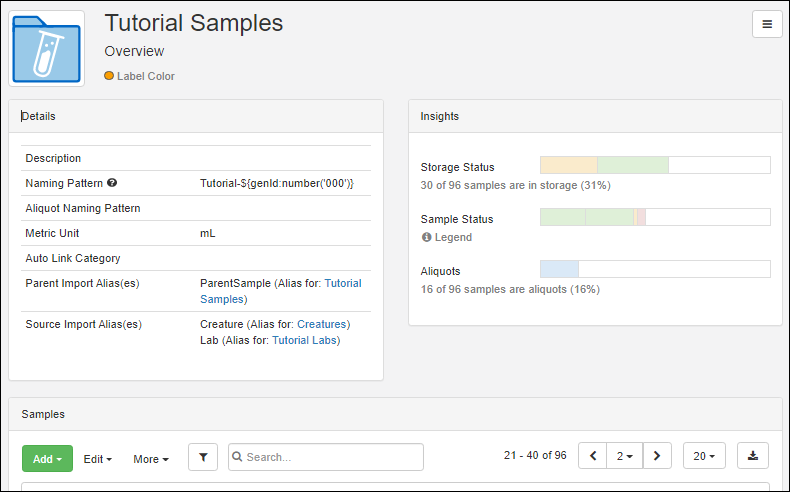Viewport: 790px width, 492px height.
Task: Open the Add dropdown button
Action: click(47, 459)
